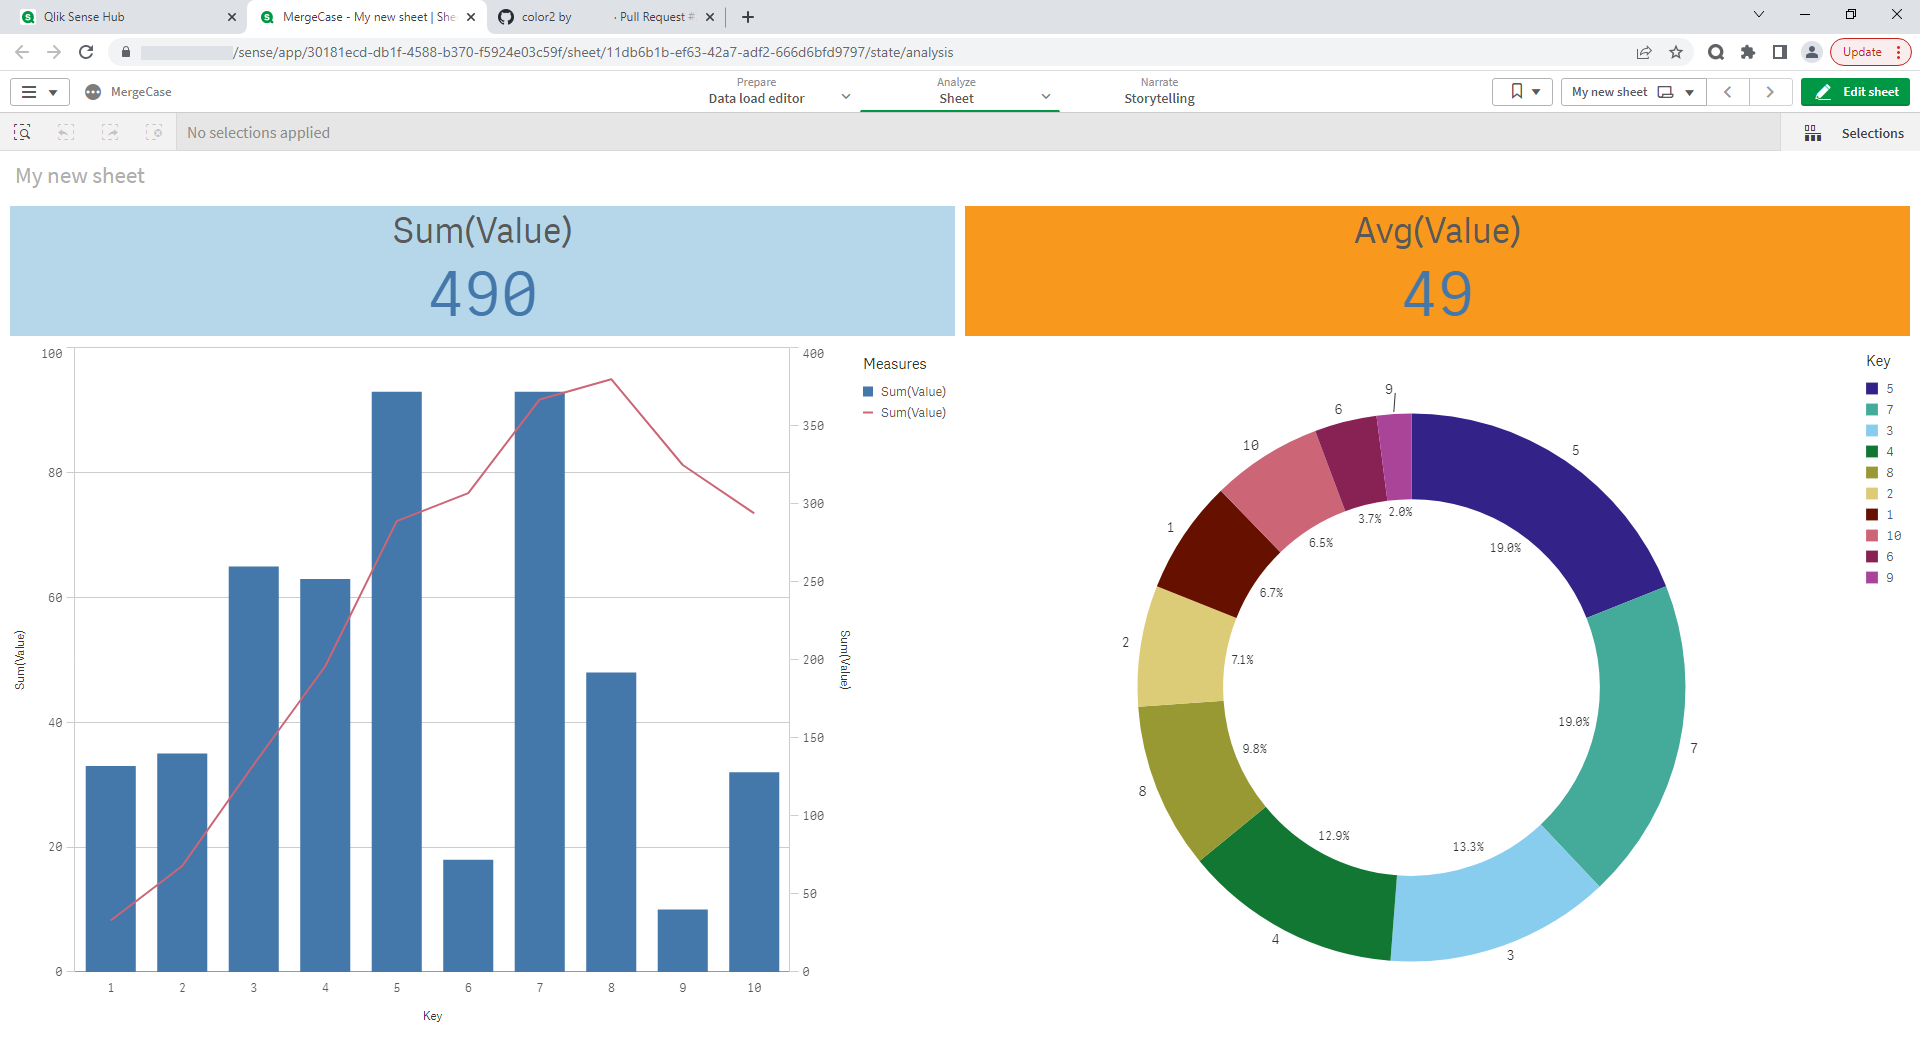The width and height of the screenshot is (1920, 1040).
Task: Click the Sum(Value) KPI tile
Action: pos(482,271)
